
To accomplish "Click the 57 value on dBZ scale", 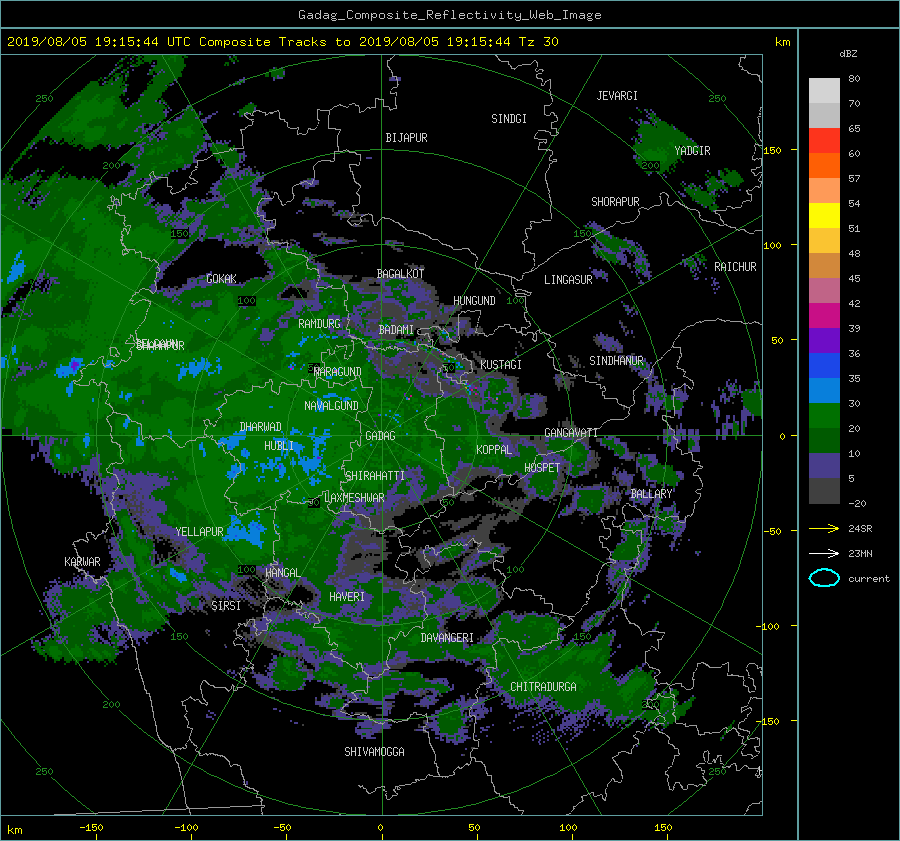I will point(854,179).
